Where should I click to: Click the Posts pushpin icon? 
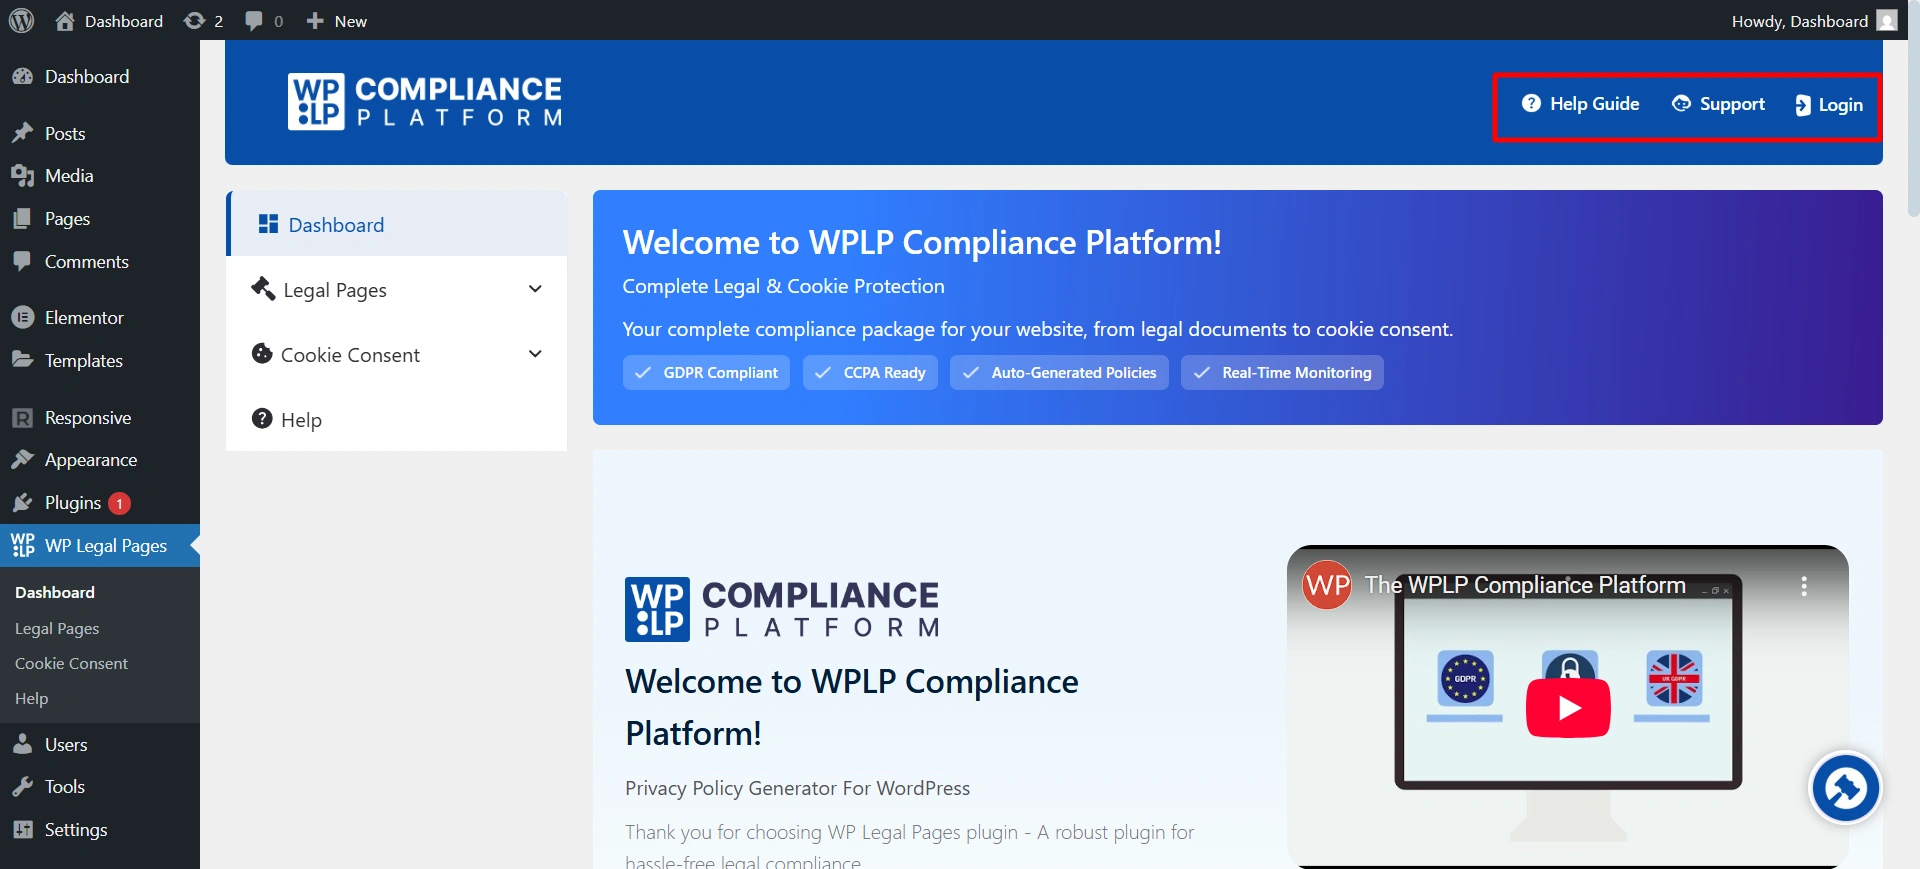point(22,133)
